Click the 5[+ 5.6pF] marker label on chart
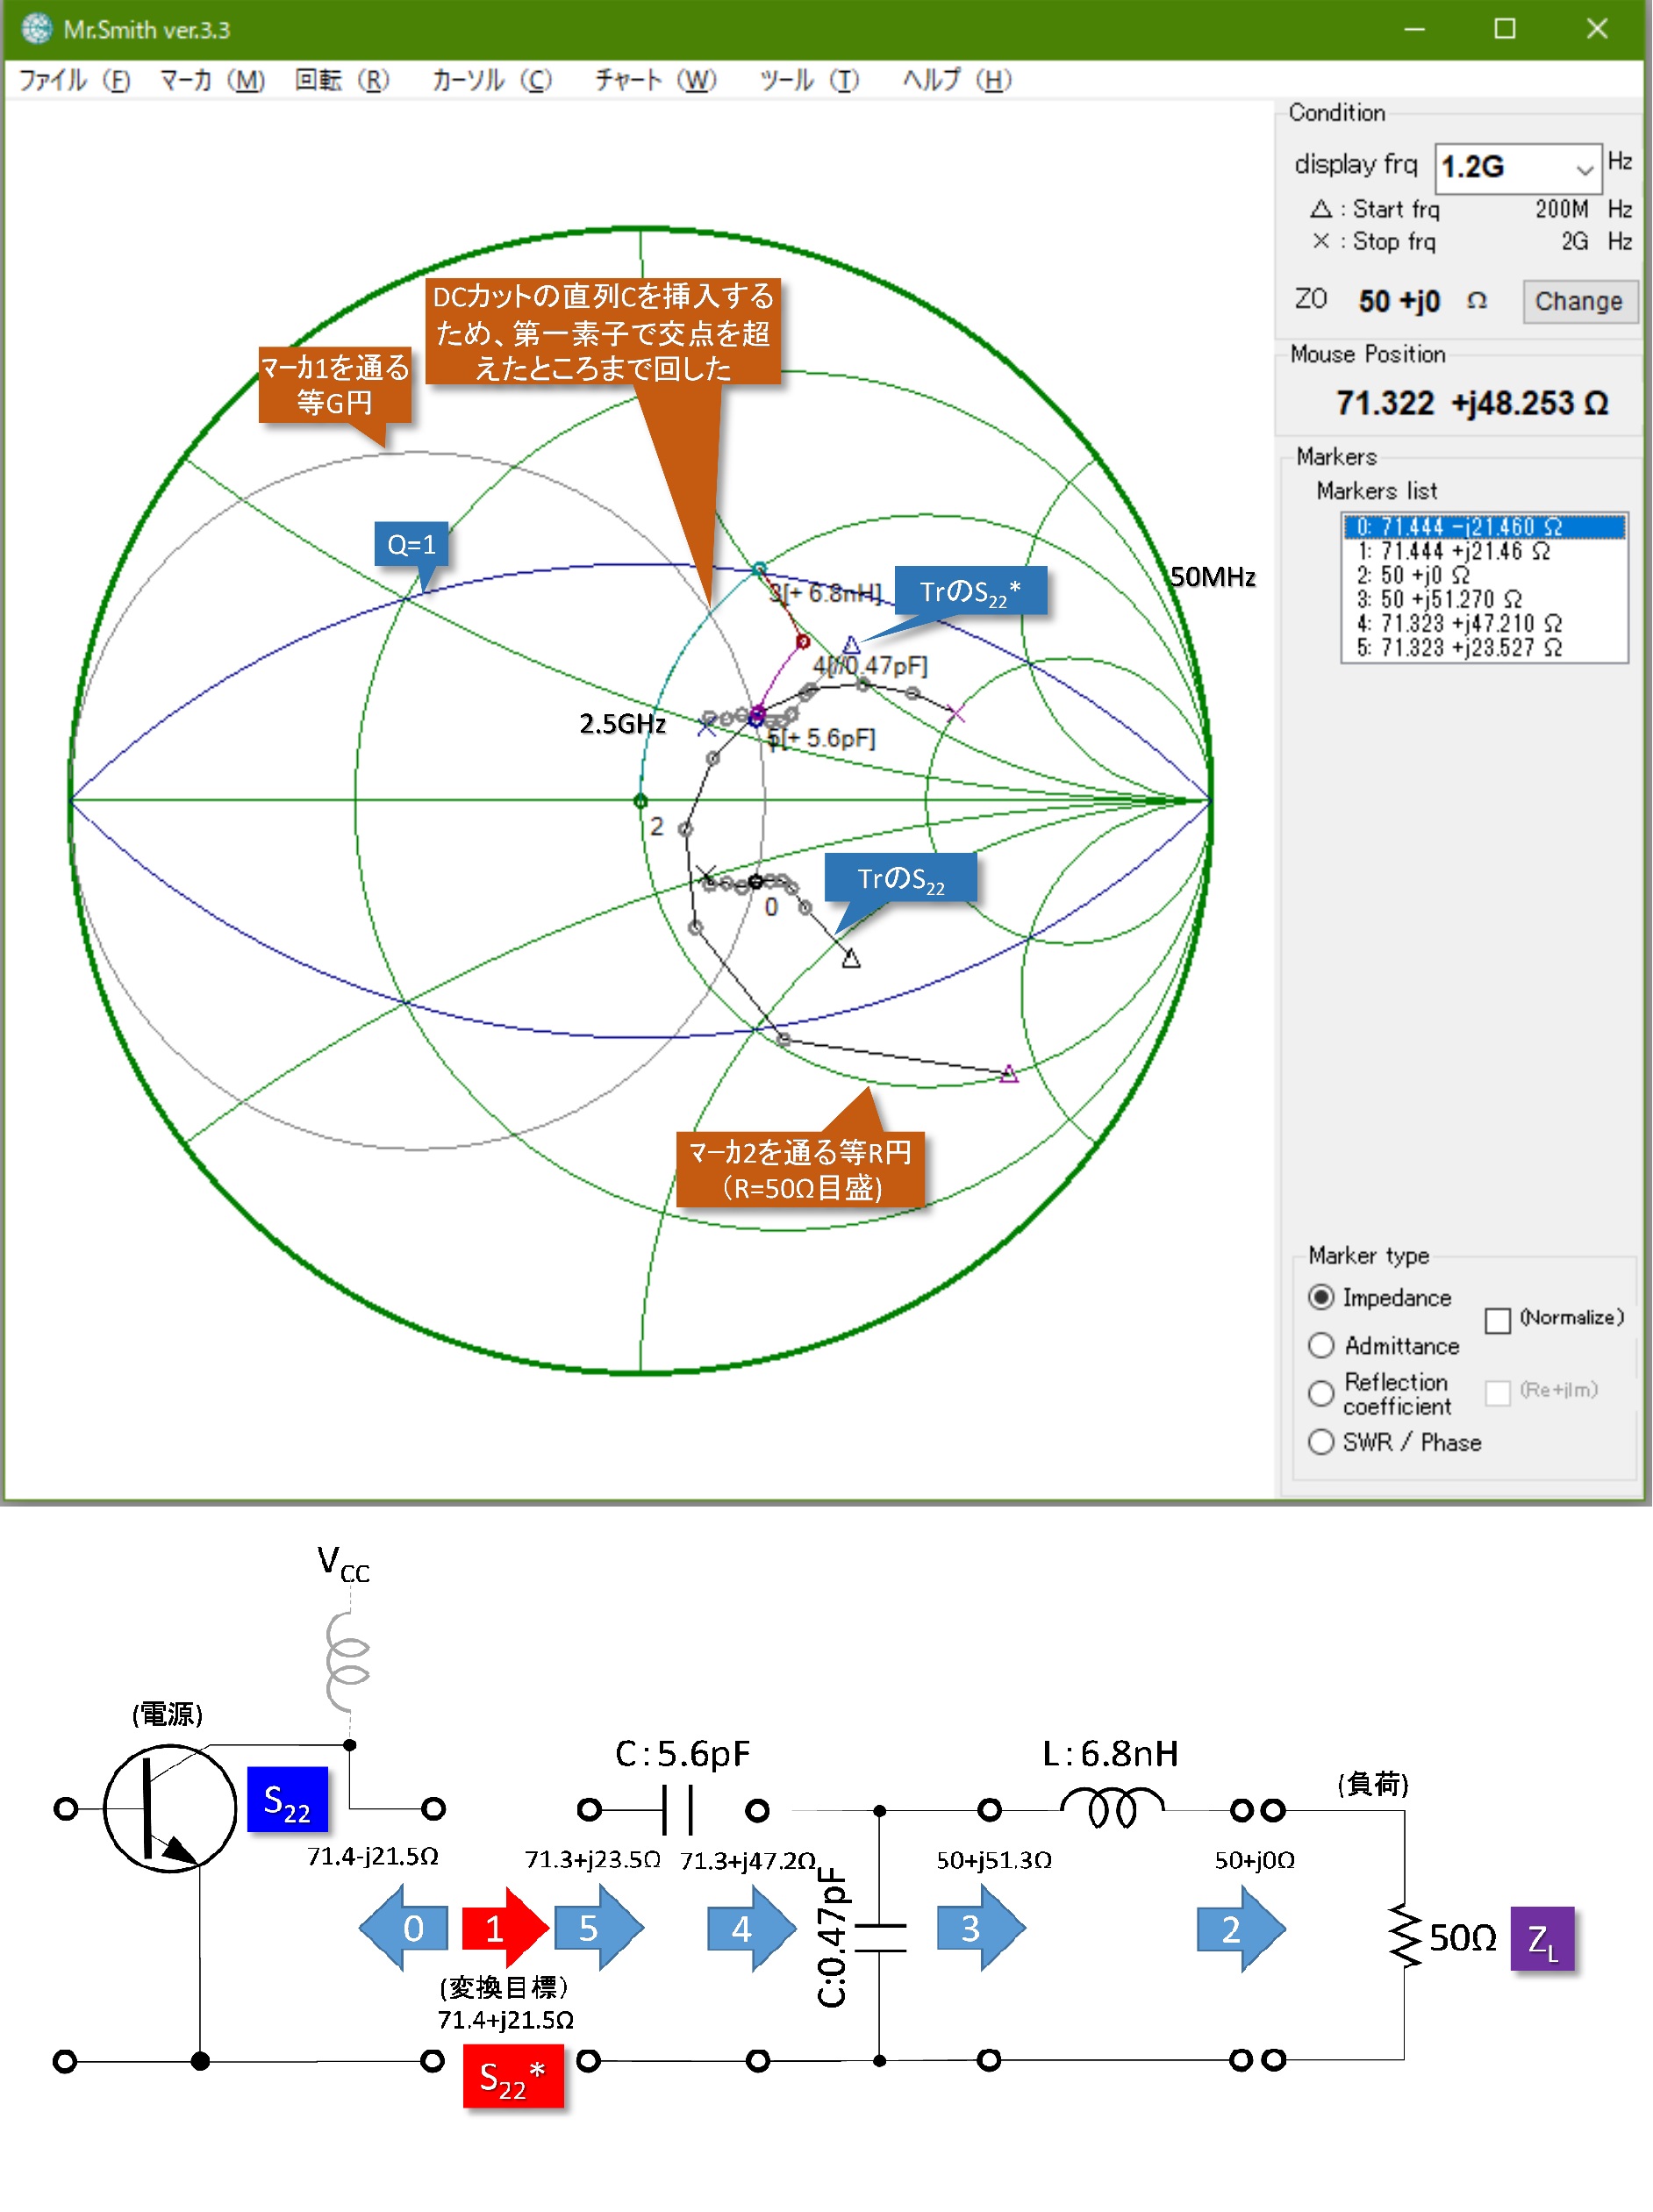This screenshot has height=2212, width=1653. (821, 738)
